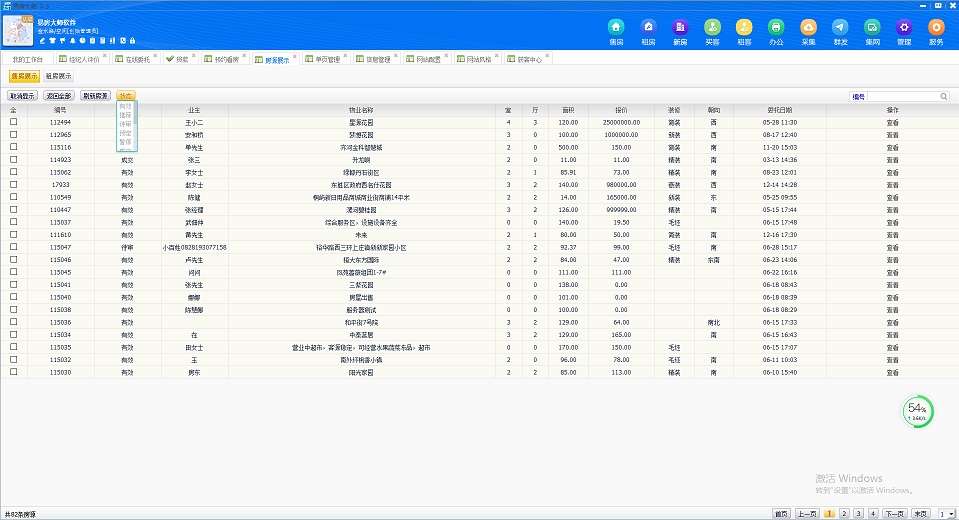959x520 pixels.
Task: Open the 编号 search field selector
Action: click(858, 96)
